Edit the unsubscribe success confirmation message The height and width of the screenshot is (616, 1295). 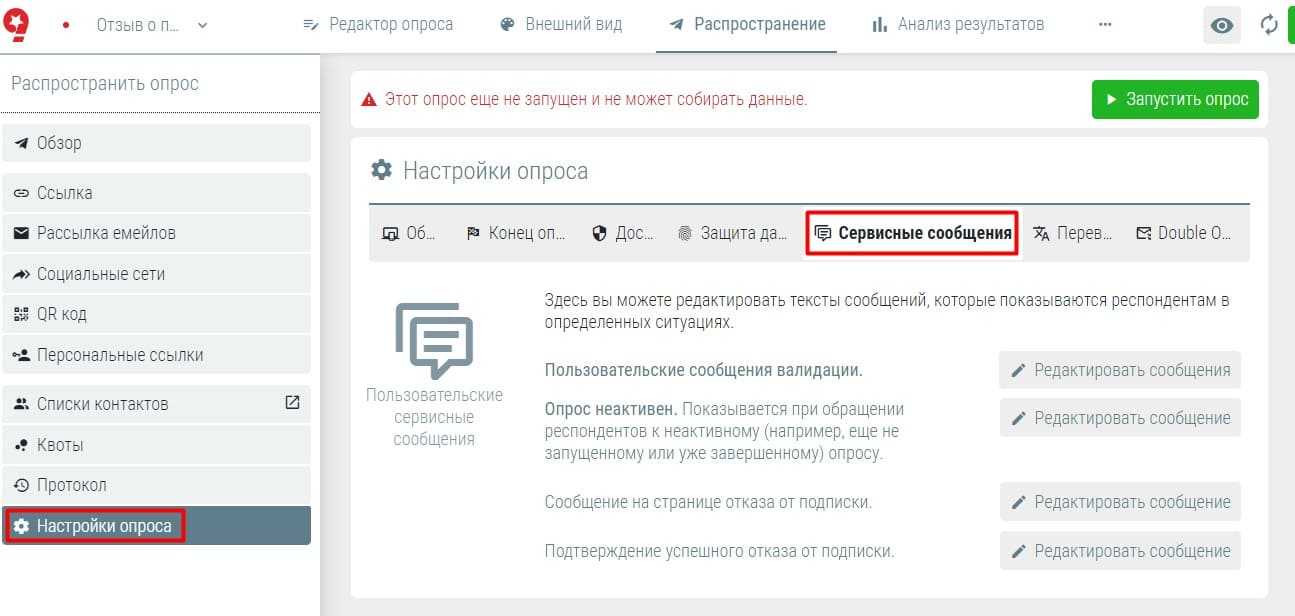[1120, 551]
